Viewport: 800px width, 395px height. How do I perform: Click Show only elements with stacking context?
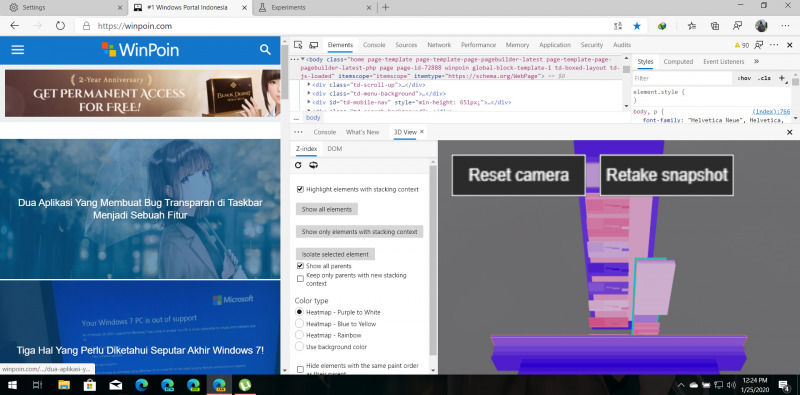pyautogui.click(x=359, y=232)
